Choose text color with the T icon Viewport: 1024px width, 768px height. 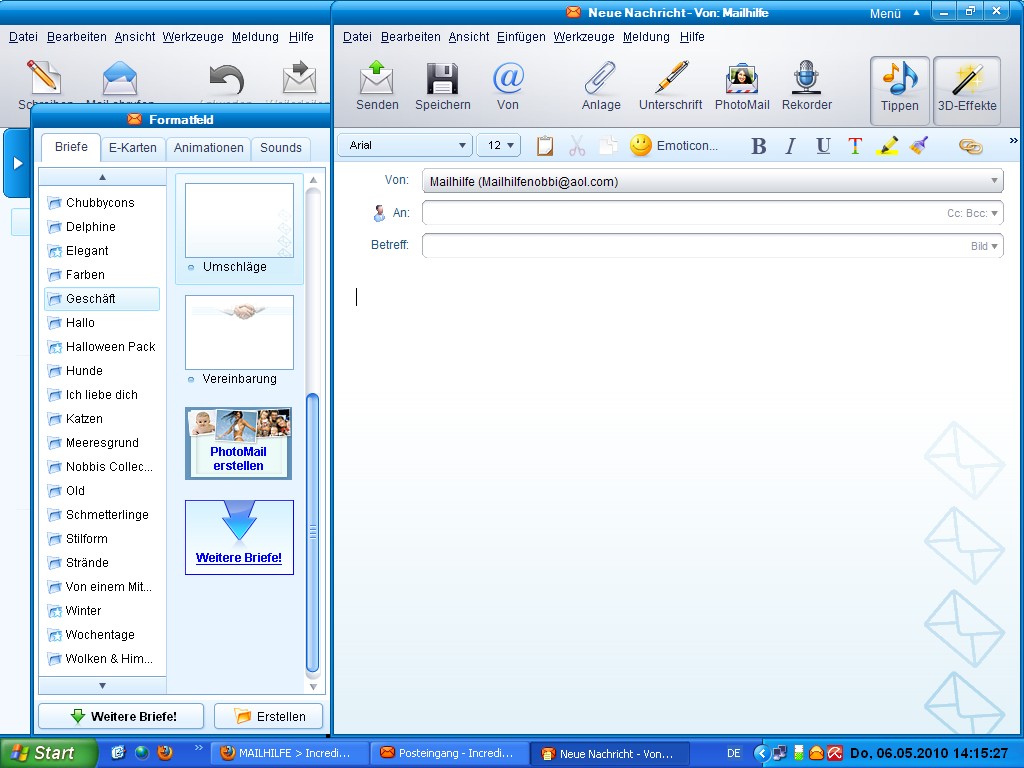855,146
